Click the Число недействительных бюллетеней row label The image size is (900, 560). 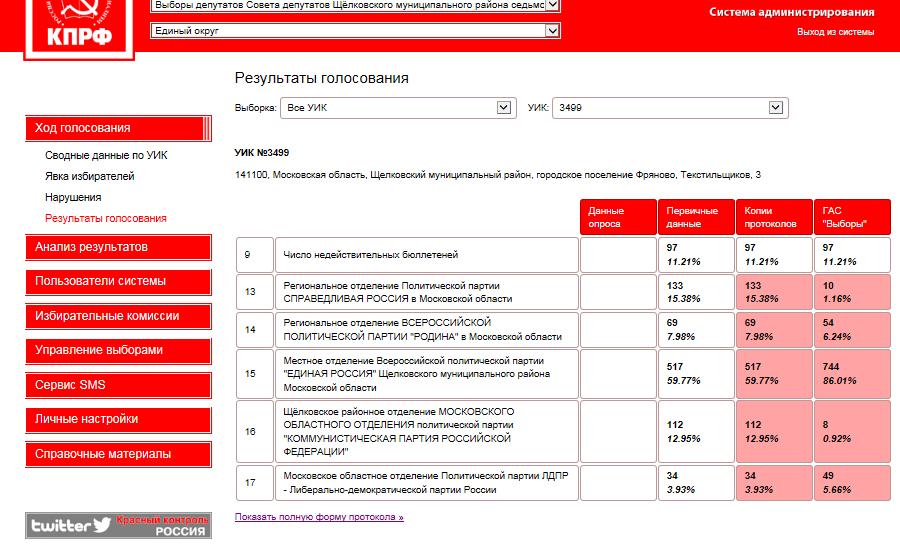point(426,255)
